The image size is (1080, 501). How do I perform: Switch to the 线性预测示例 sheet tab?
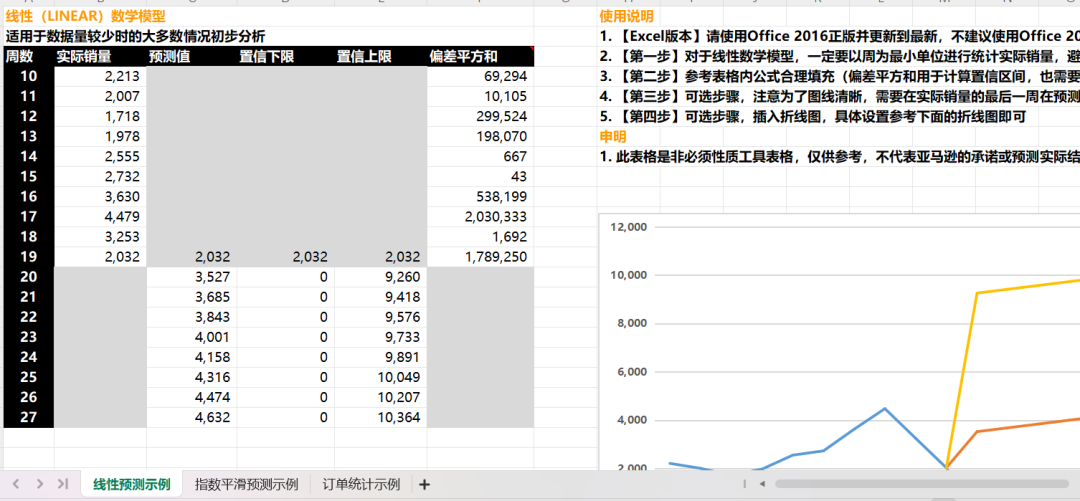click(x=132, y=484)
